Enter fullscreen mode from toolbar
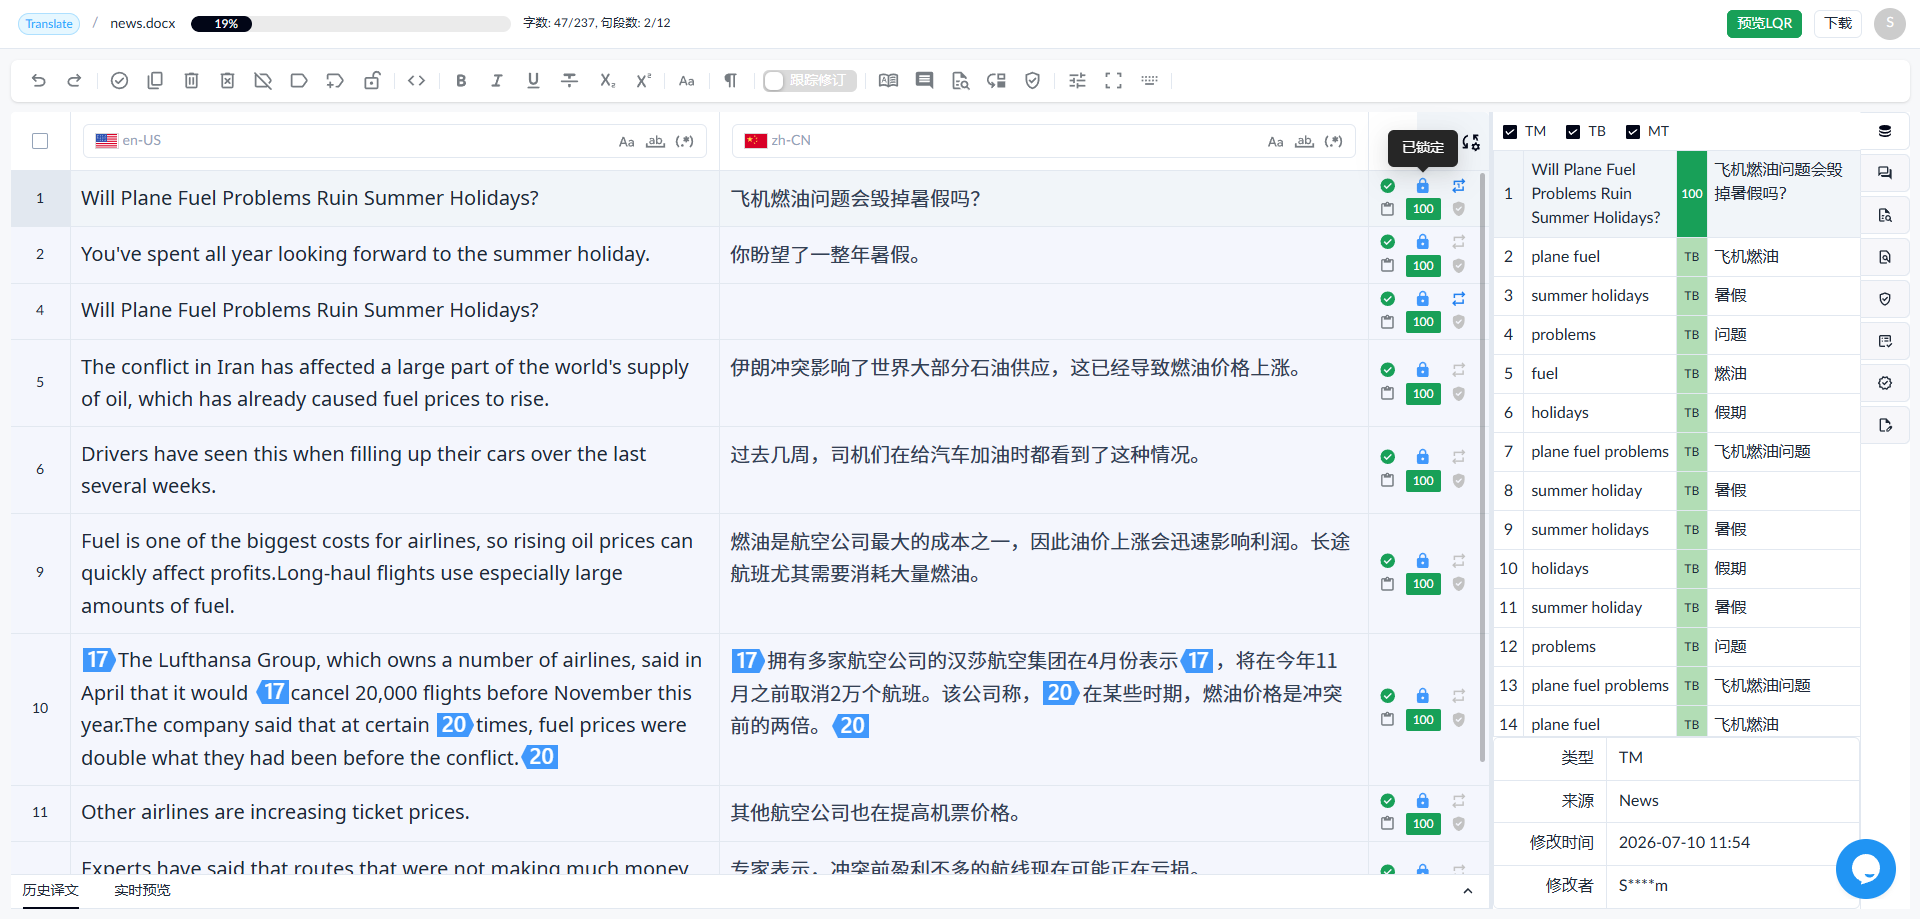 tap(1113, 81)
